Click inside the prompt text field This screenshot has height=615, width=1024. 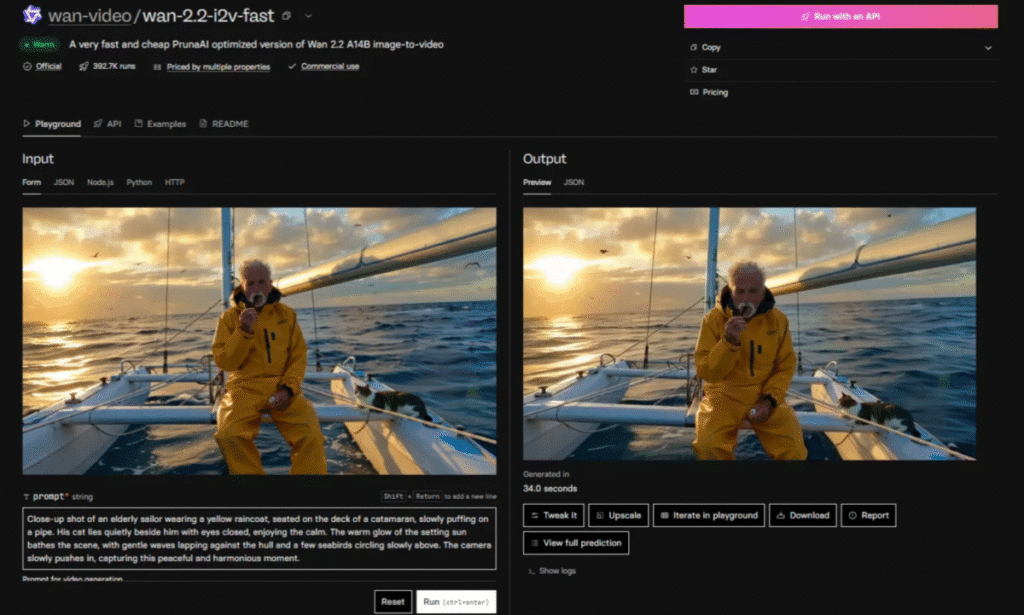[259, 538]
